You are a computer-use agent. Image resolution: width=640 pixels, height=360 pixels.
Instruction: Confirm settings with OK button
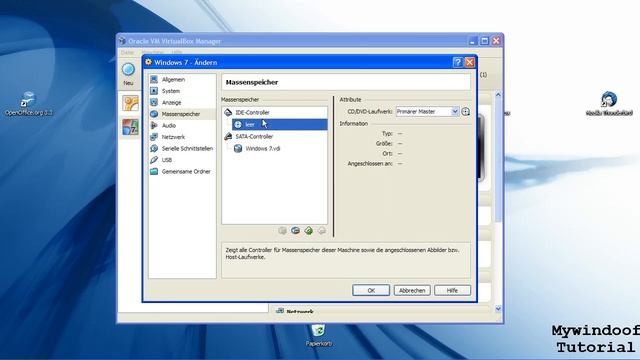(371, 290)
